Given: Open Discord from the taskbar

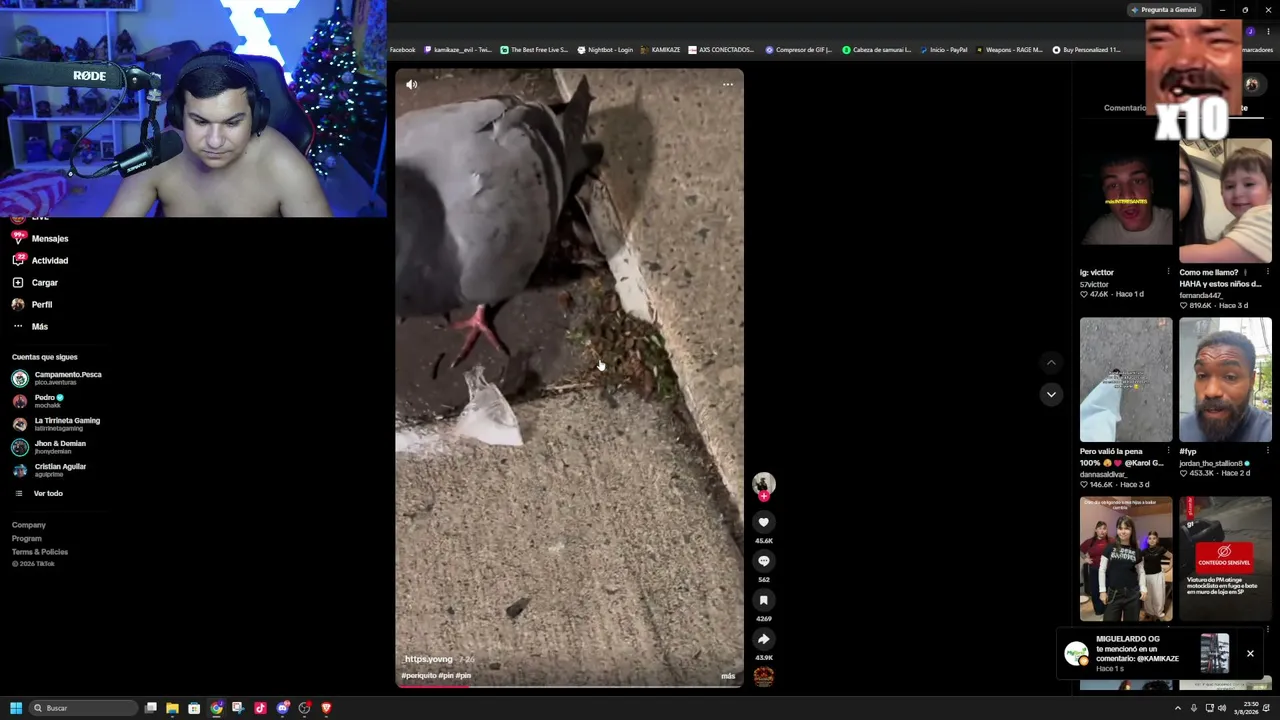Looking at the screenshot, I should pos(283,708).
